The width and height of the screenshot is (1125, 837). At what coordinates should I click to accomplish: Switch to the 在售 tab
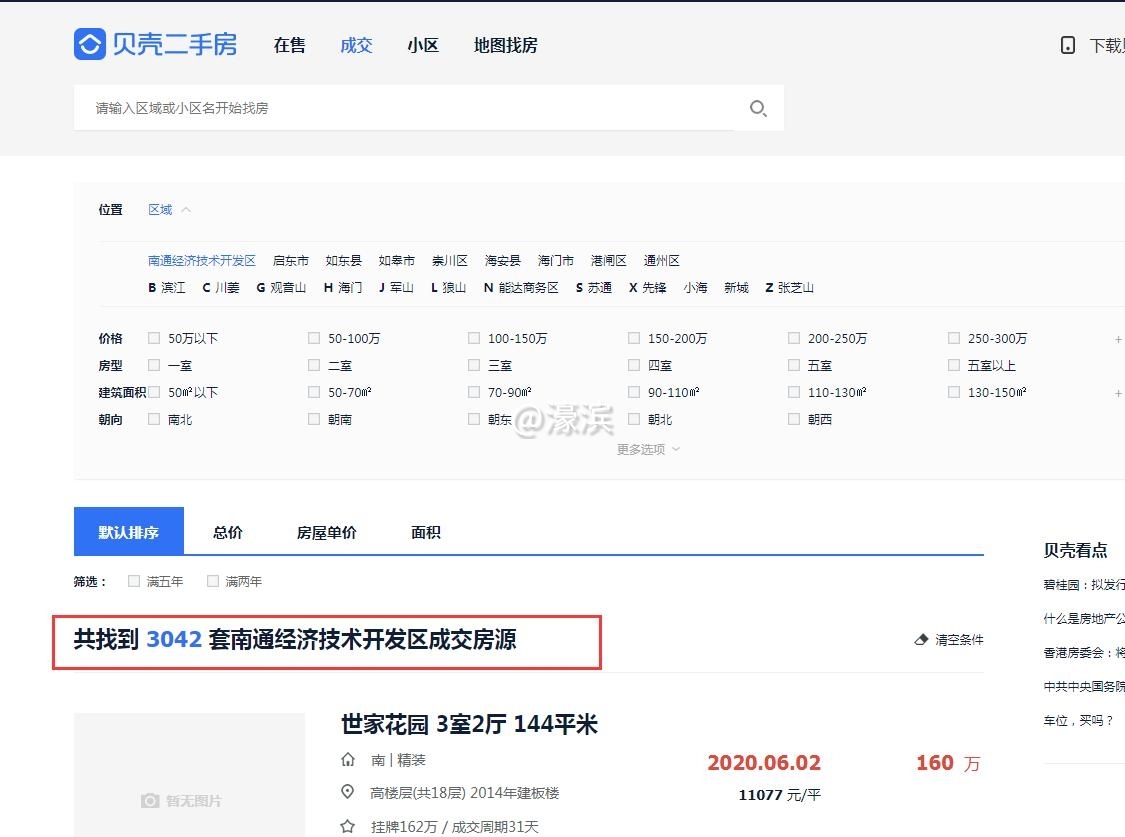(289, 45)
